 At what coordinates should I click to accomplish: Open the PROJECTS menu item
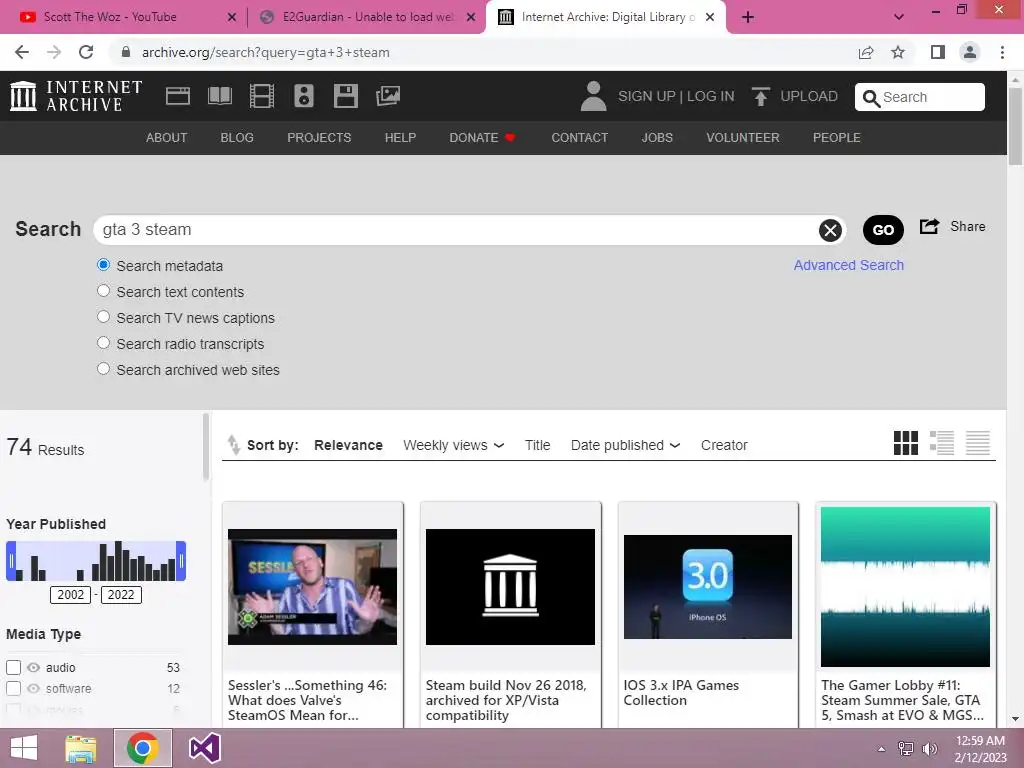click(x=319, y=138)
